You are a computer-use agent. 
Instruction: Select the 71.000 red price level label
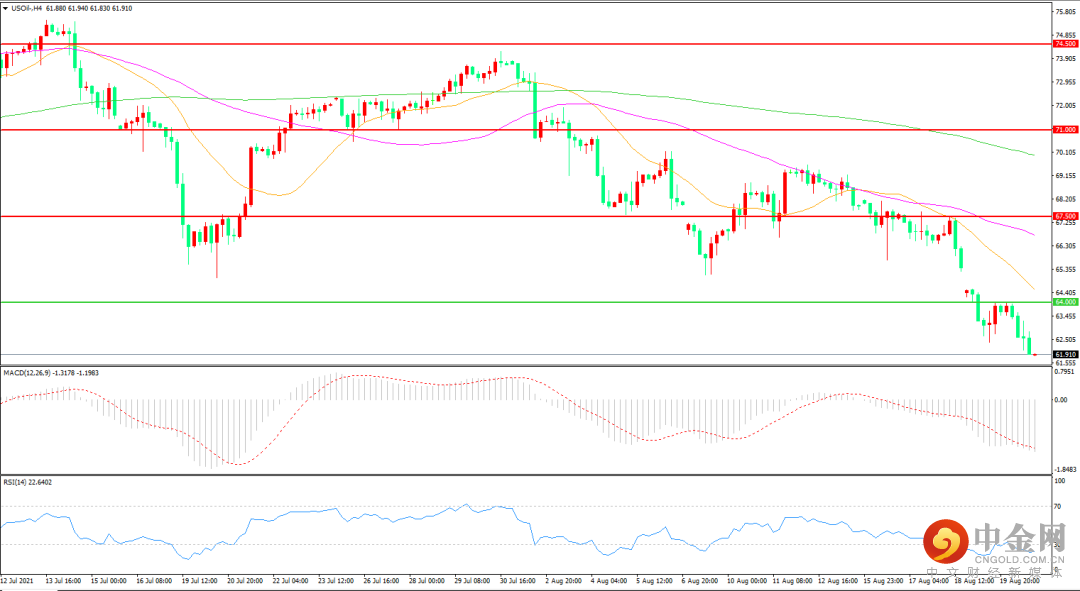point(1066,129)
